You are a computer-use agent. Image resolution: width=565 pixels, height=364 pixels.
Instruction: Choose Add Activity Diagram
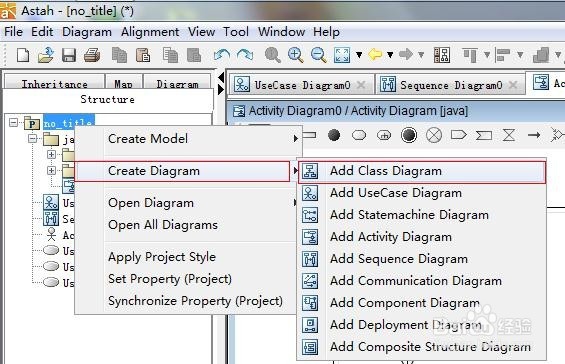tap(422, 237)
